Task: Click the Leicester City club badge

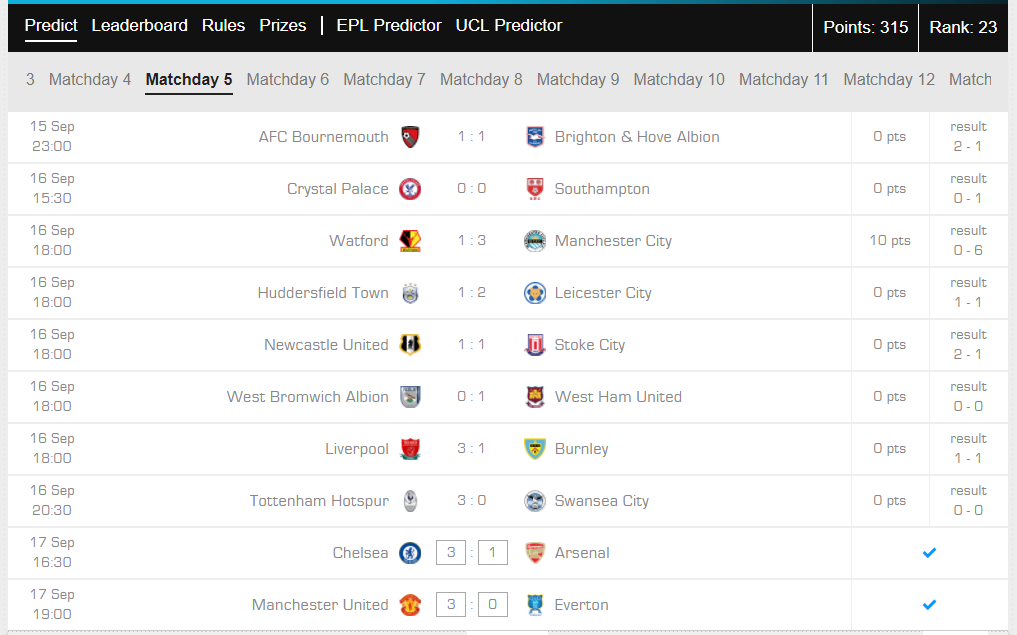Action: pyautogui.click(x=534, y=293)
